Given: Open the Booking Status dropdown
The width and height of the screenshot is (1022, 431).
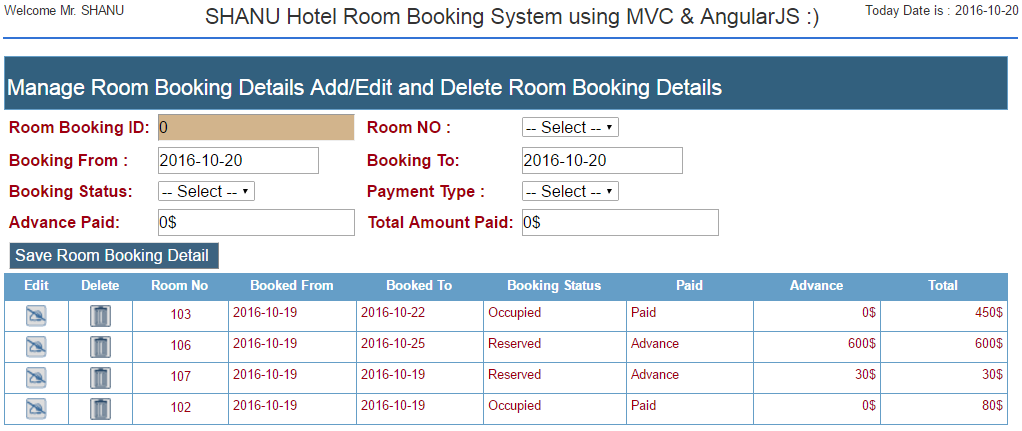Looking at the screenshot, I should click(206, 192).
